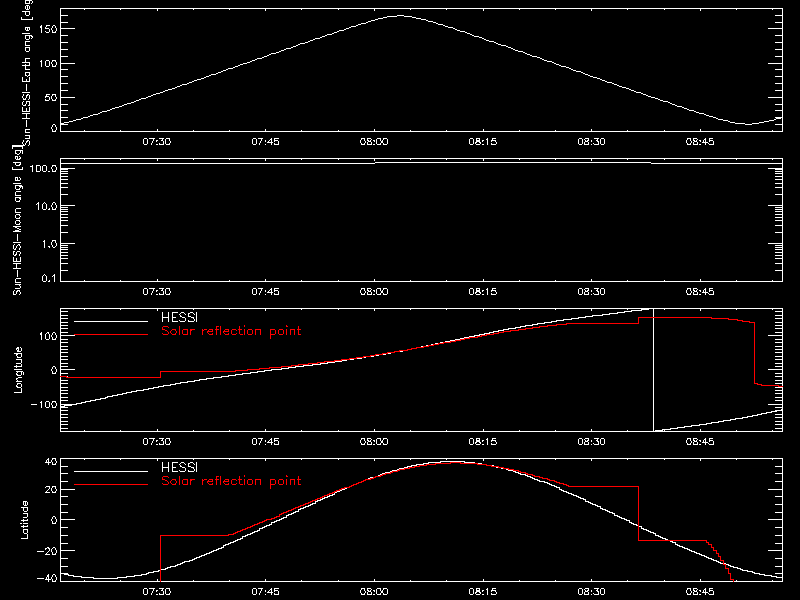Click the 100 tick on Longitude axis

click(47, 336)
